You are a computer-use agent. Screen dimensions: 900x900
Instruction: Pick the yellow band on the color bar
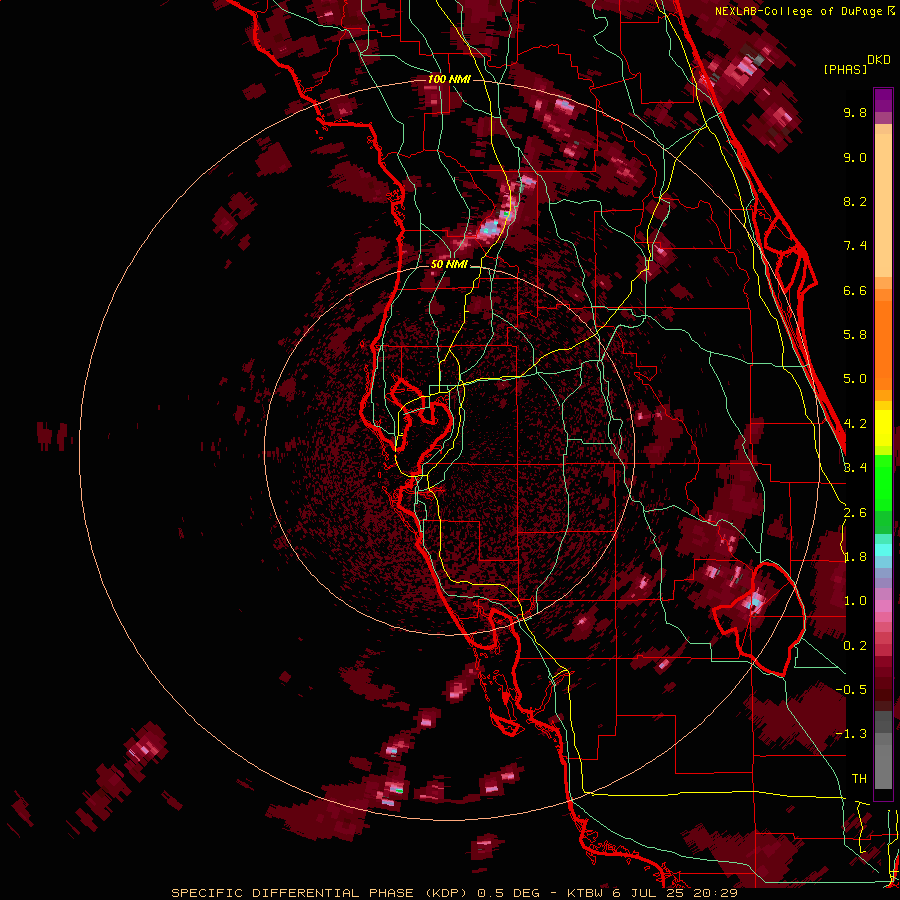coord(883,428)
